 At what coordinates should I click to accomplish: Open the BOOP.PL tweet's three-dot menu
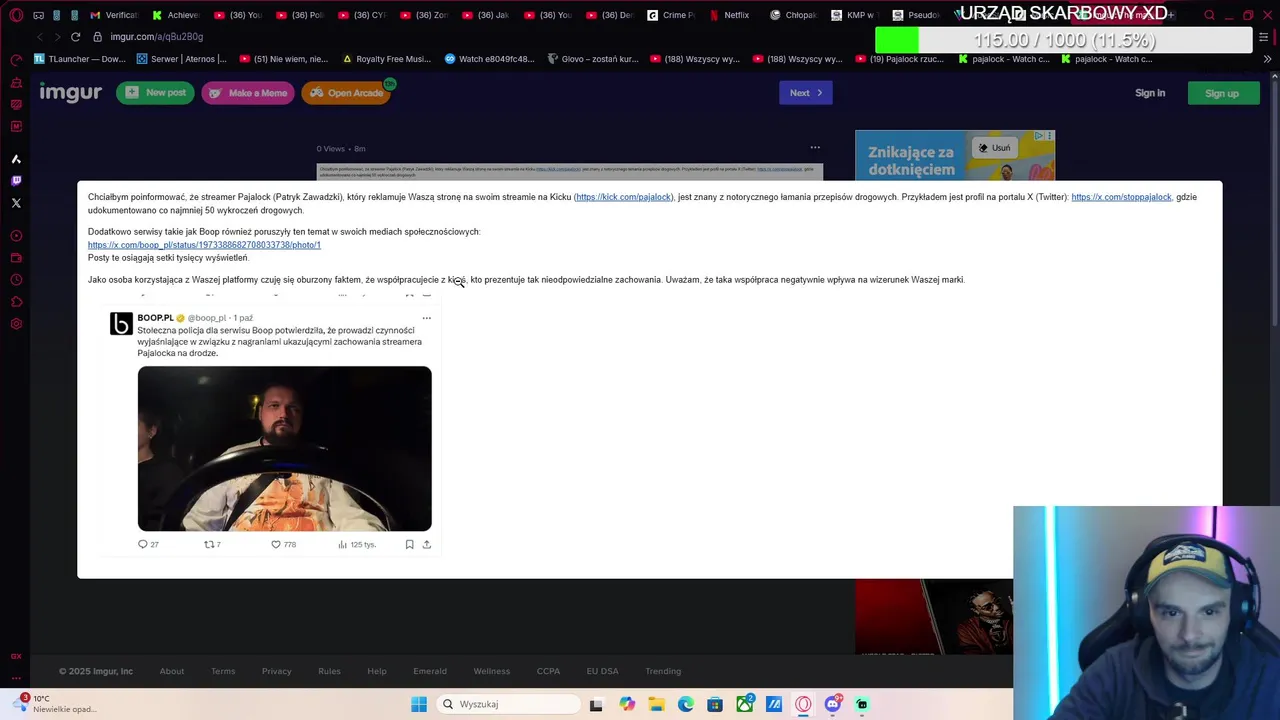[x=426, y=318]
